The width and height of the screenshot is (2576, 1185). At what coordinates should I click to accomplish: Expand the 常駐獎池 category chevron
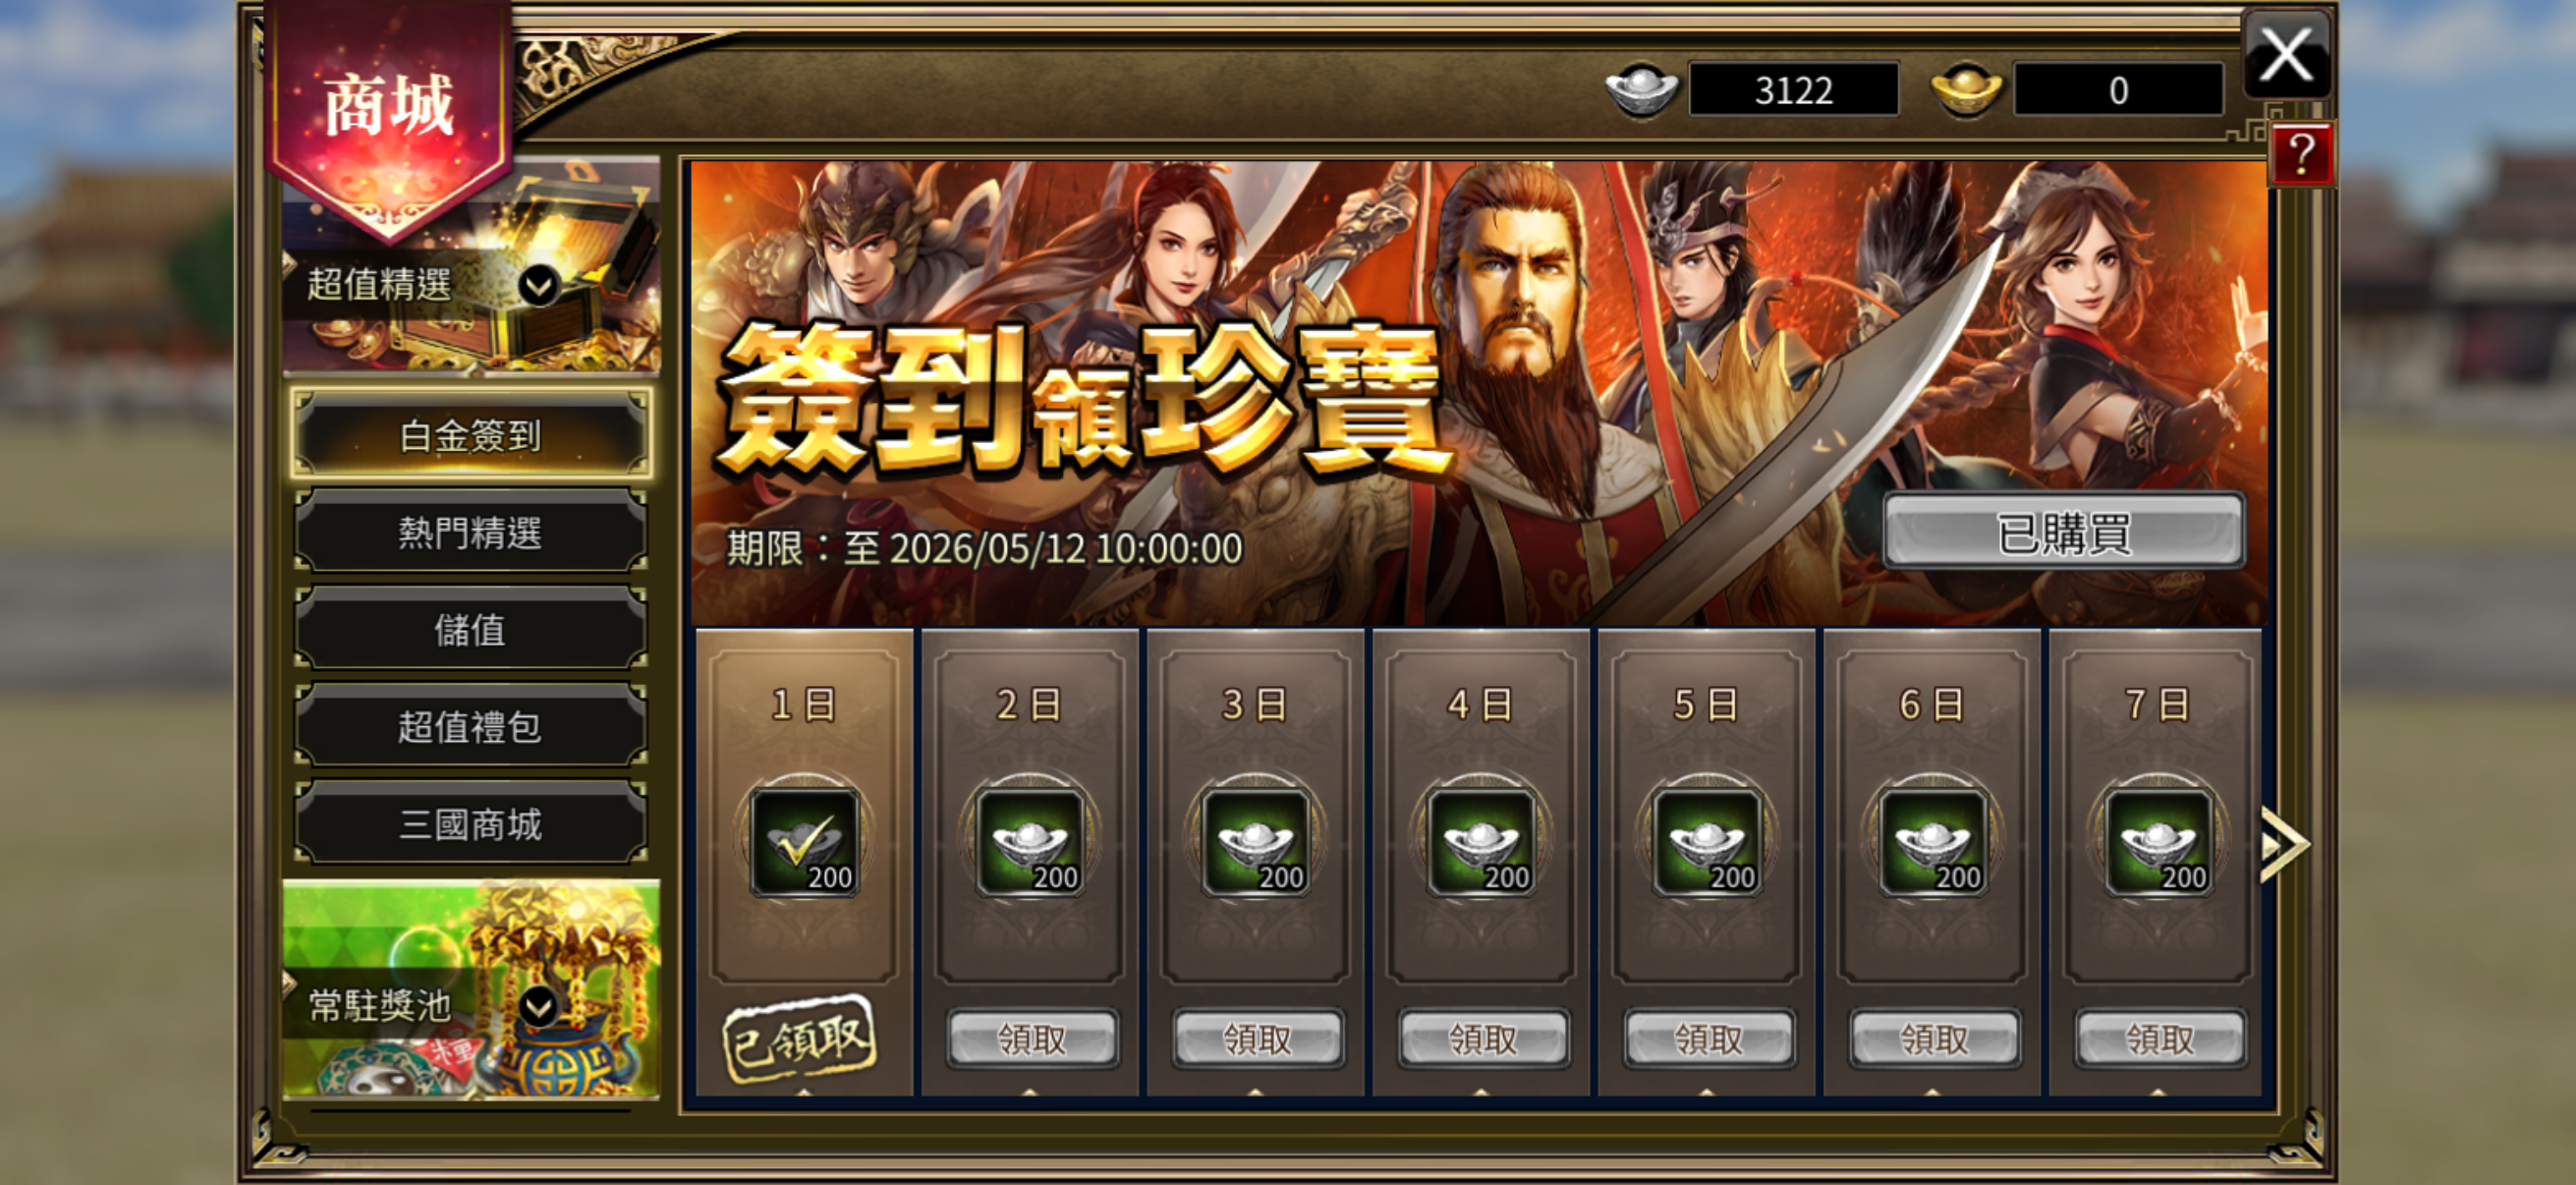(x=538, y=1006)
